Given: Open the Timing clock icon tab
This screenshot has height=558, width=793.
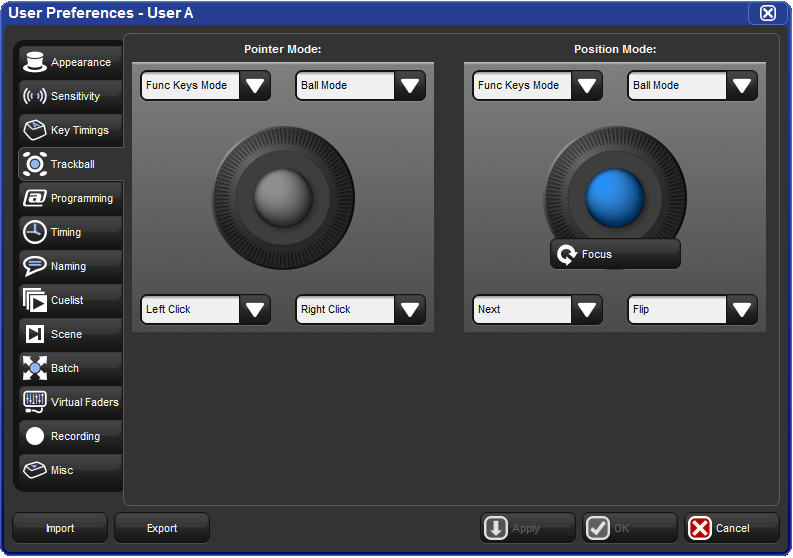Looking at the screenshot, I should 35,232.
